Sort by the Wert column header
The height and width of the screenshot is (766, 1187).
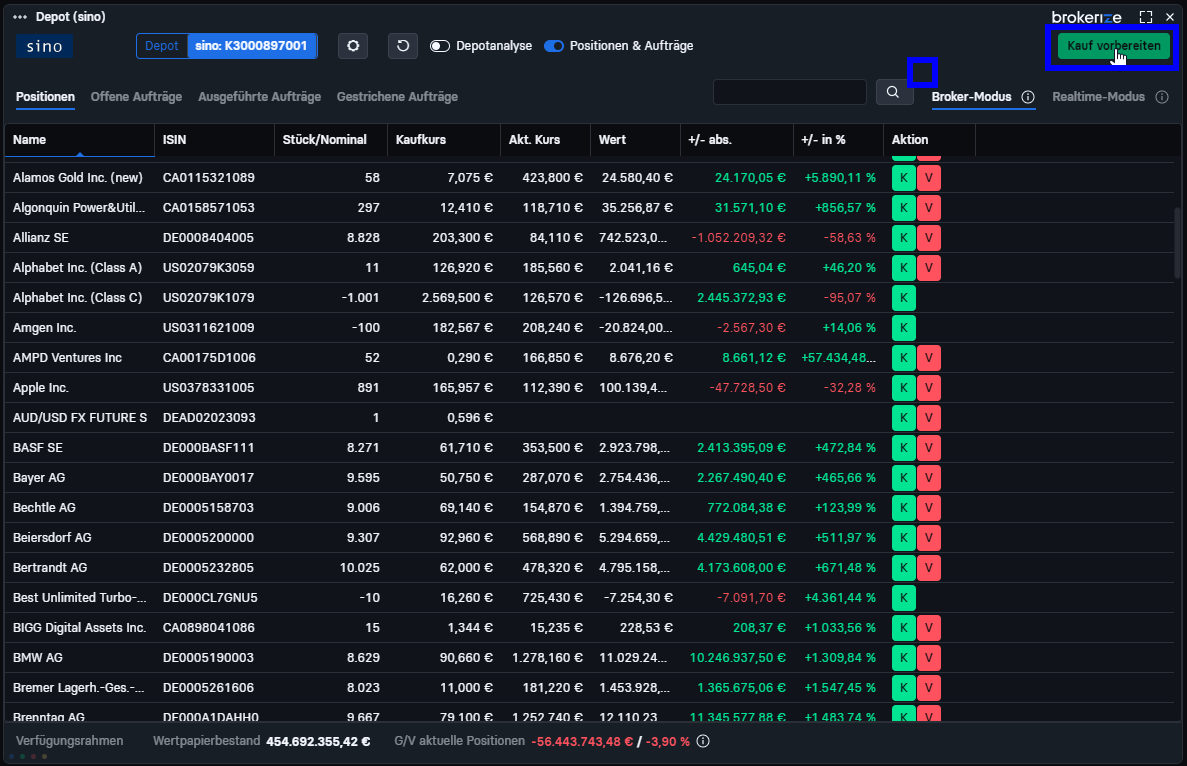point(635,140)
